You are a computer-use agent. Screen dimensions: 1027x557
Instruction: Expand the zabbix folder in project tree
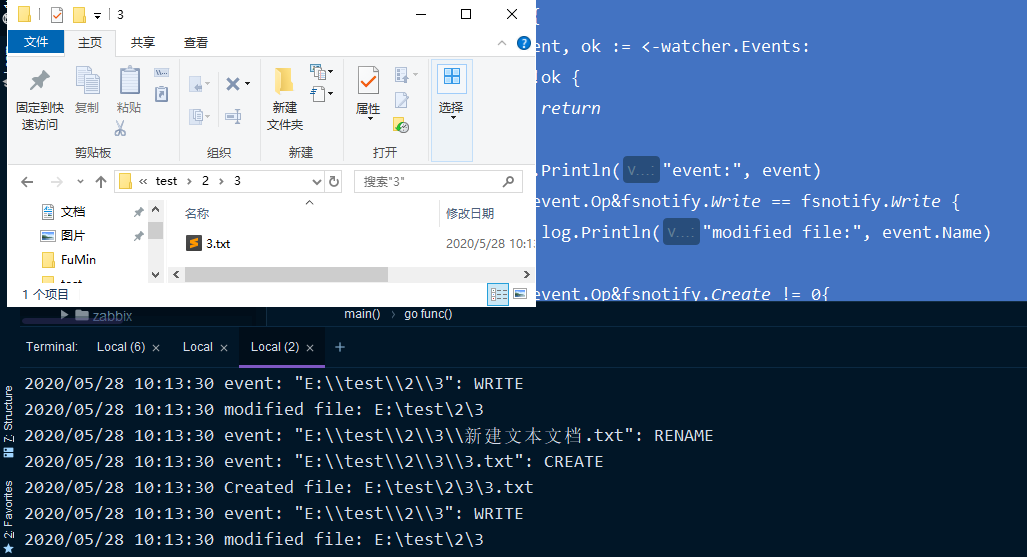64,315
